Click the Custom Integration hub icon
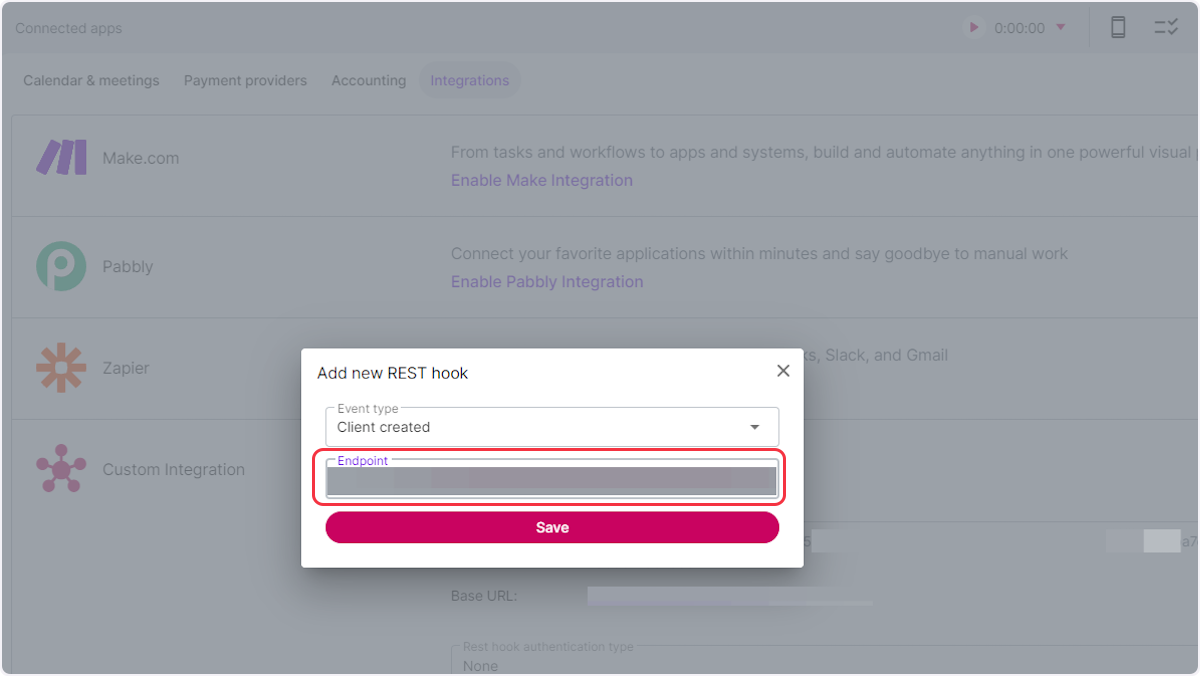Image resolution: width=1200 pixels, height=676 pixels. [62, 469]
